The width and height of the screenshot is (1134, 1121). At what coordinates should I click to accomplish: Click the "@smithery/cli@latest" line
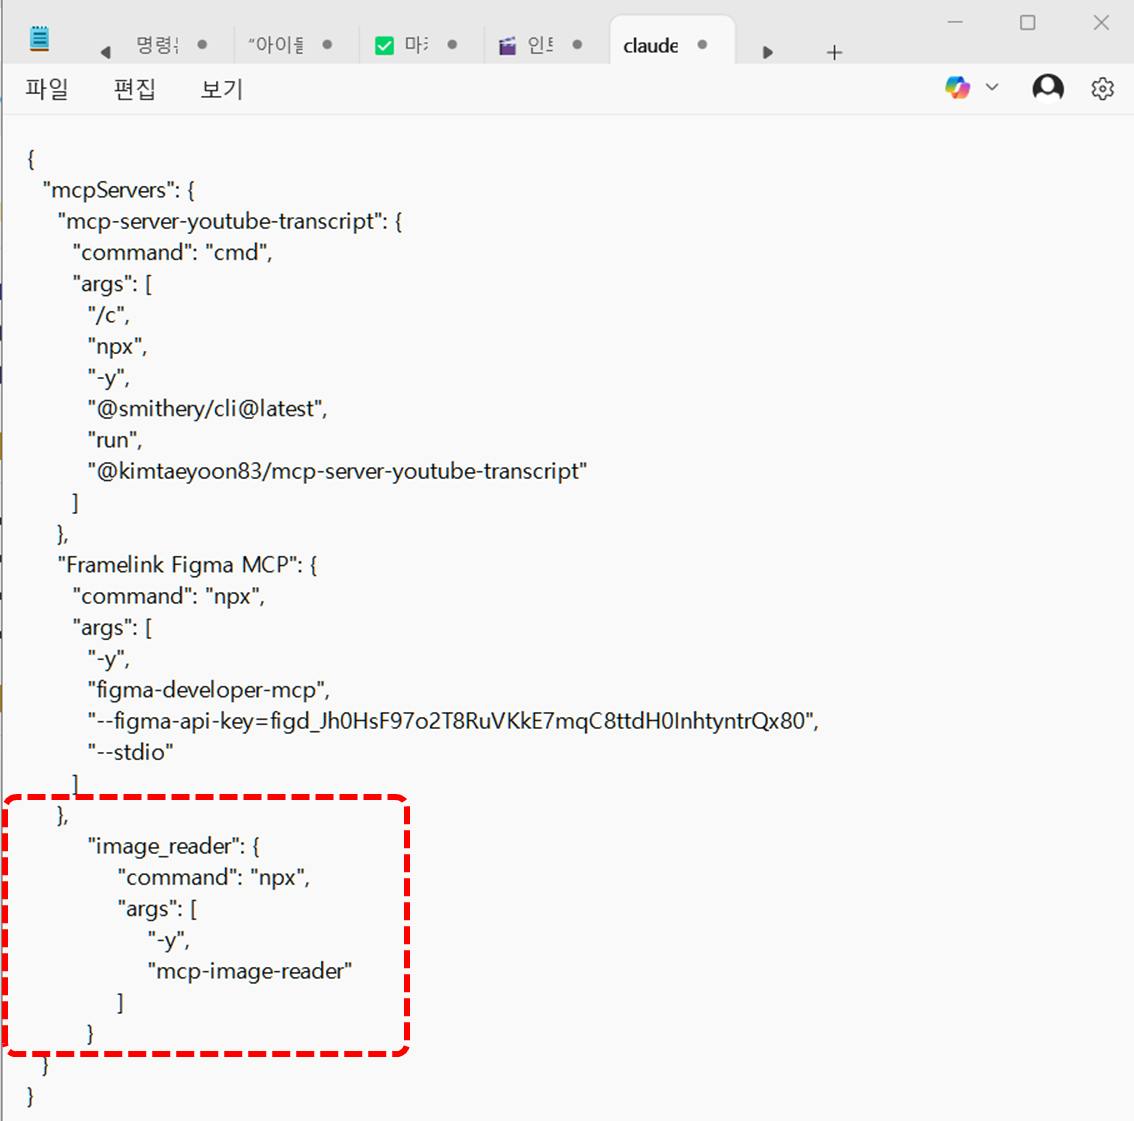208,409
